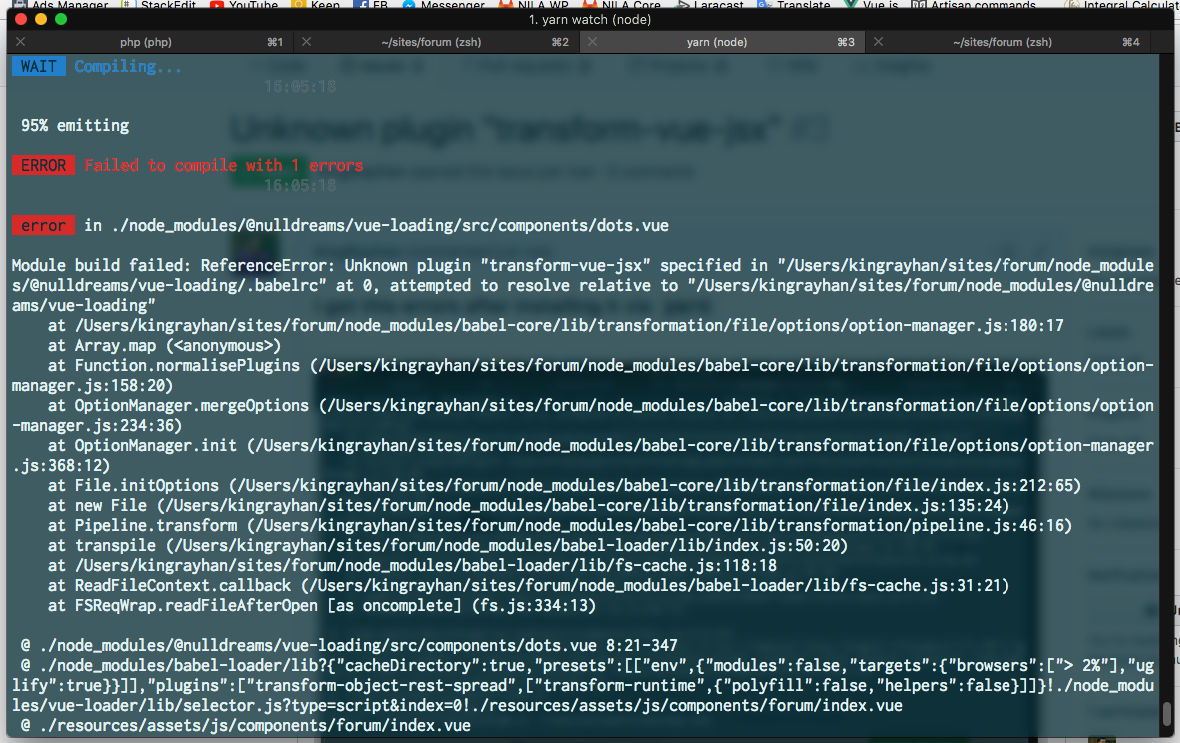Viewport: 1180px width, 743px height.
Task: Click the fs-cache.js:118:18 stack line
Action: click(x=412, y=565)
